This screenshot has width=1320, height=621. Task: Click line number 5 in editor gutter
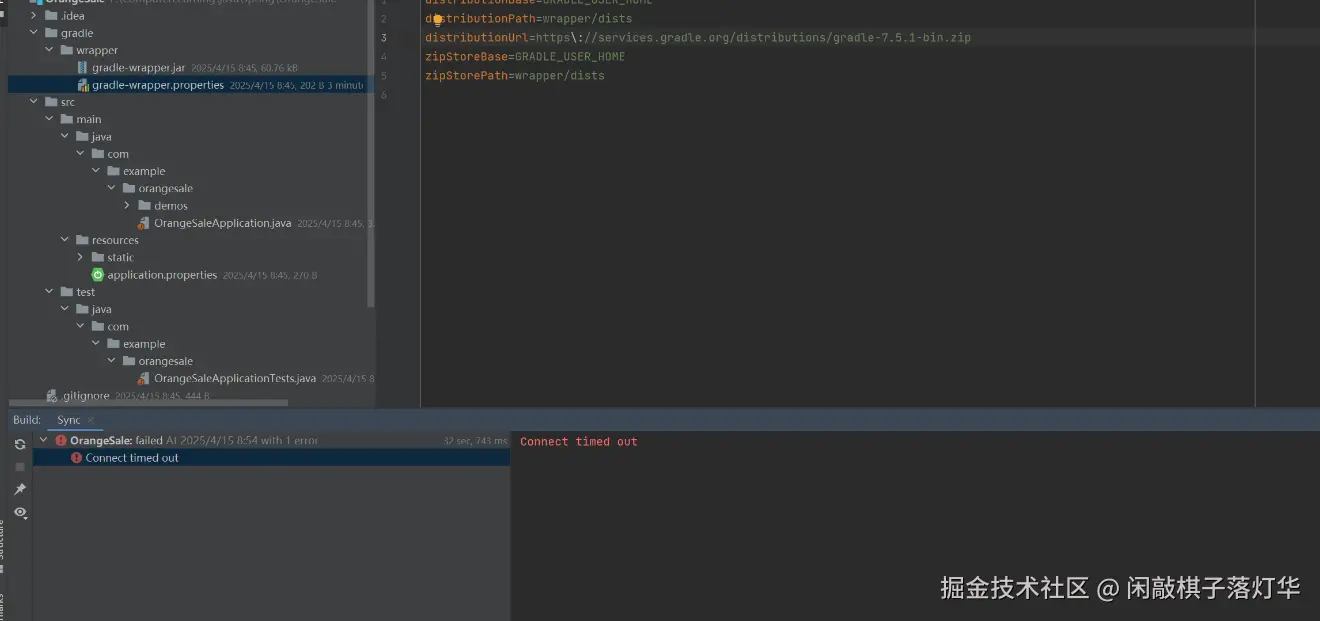point(384,76)
